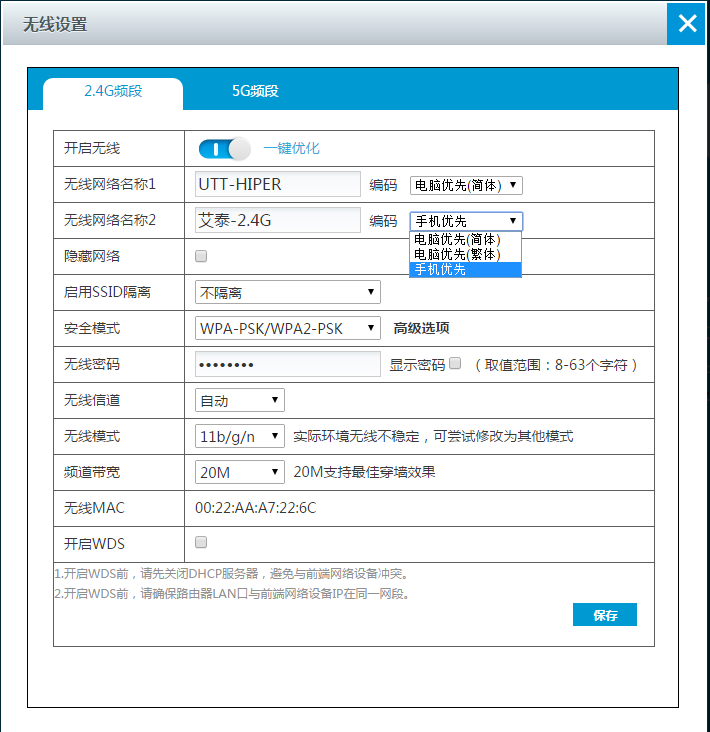Expand the 安全模式 WPA-PSK/WPA2-PSK dropdown

pyautogui.click(x=287, y=328)
